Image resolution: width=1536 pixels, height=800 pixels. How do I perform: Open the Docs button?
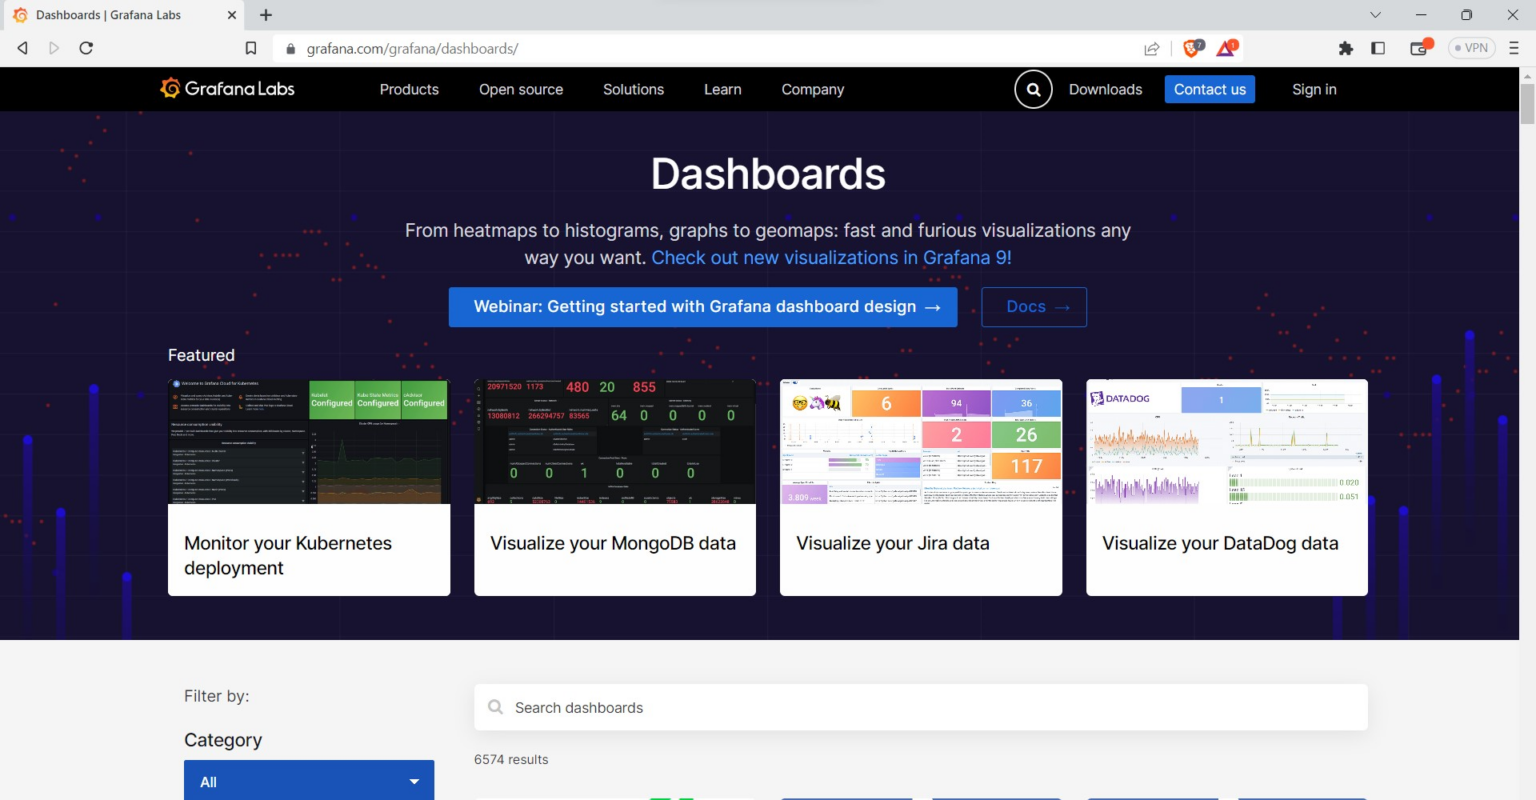tap(1034, 307)
